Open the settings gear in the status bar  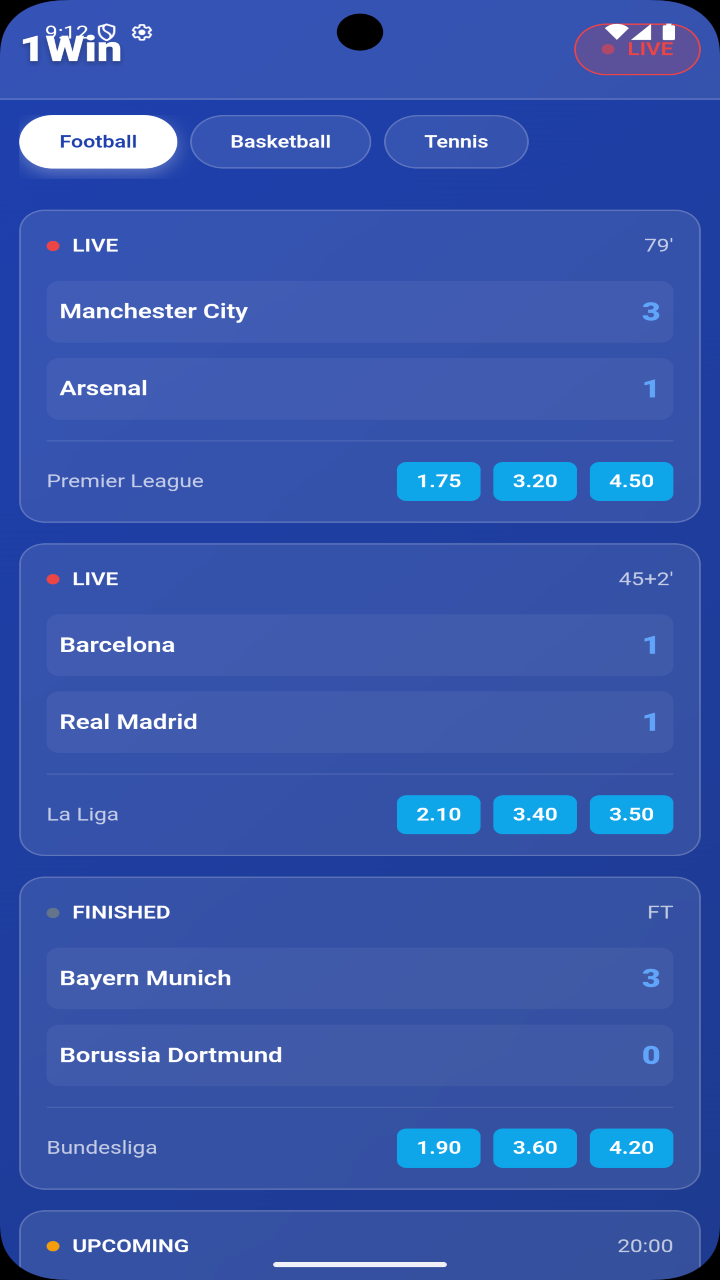tap(142, 32)
